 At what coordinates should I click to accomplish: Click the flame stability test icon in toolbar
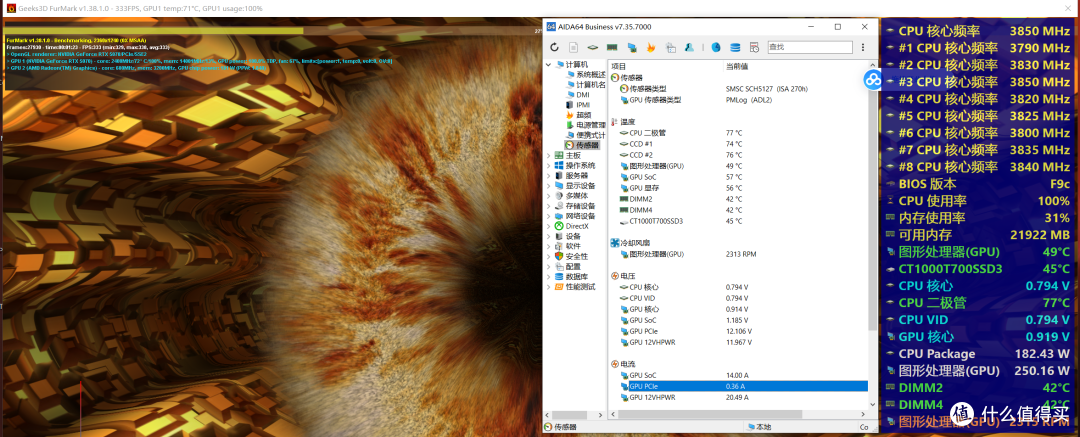(x=651, y=48)
